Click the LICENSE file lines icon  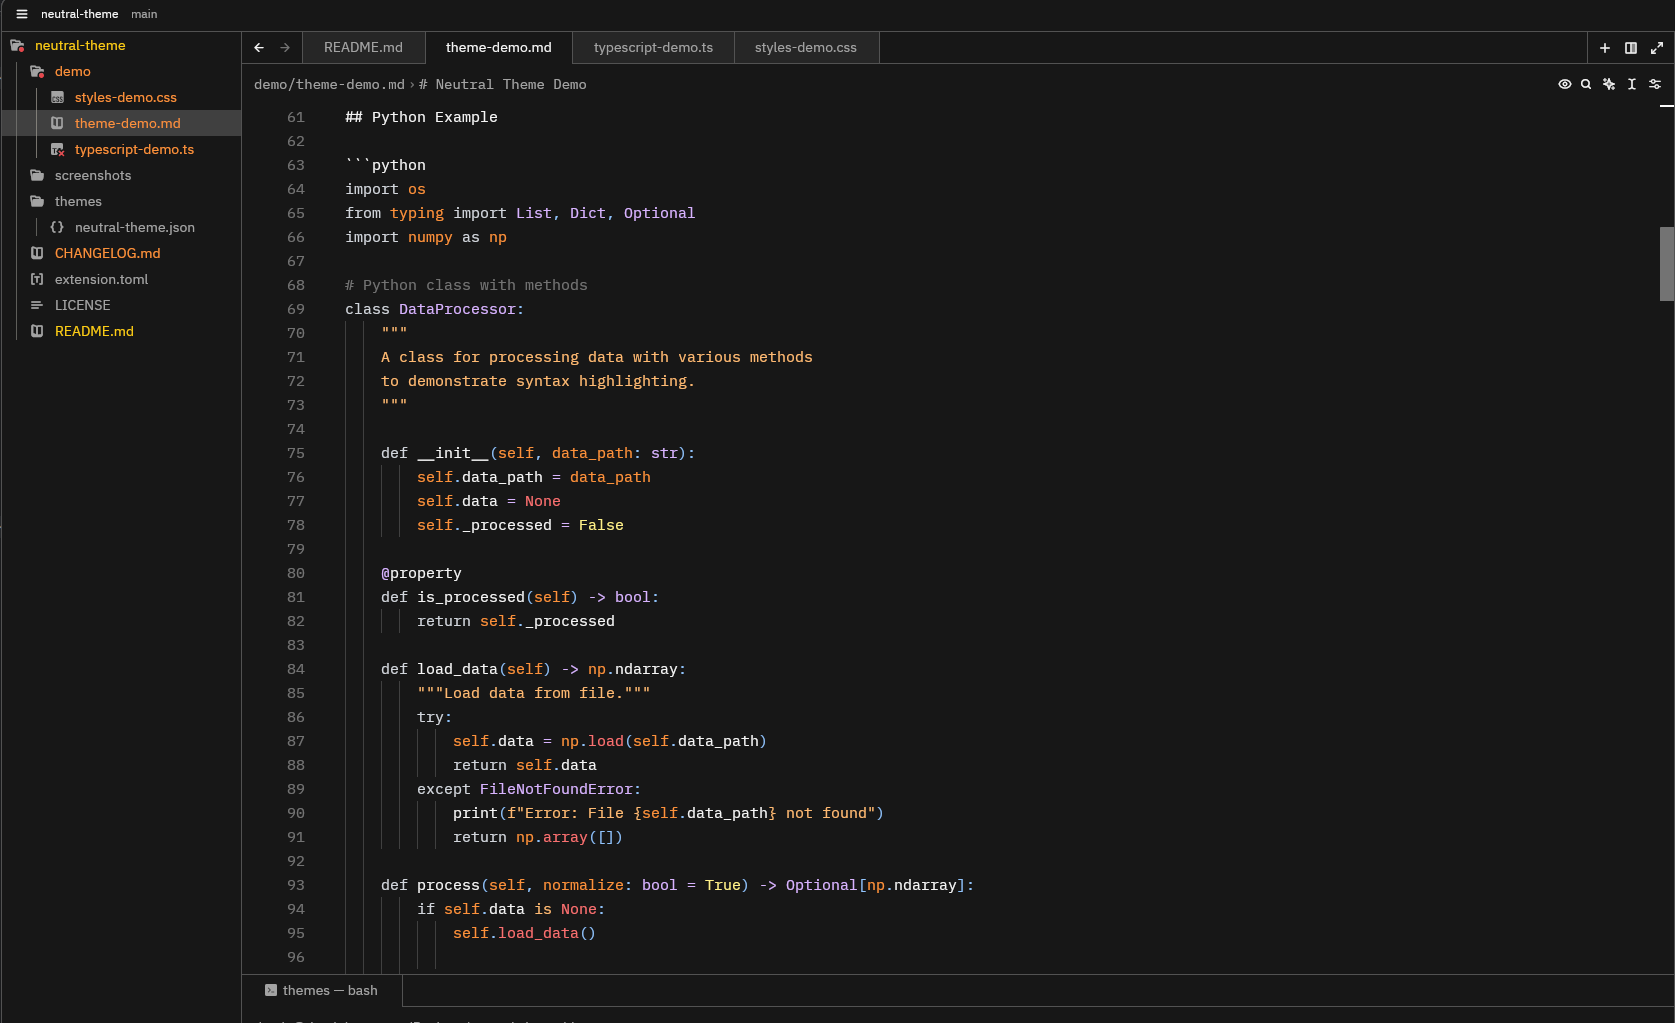tap(37, 305)
